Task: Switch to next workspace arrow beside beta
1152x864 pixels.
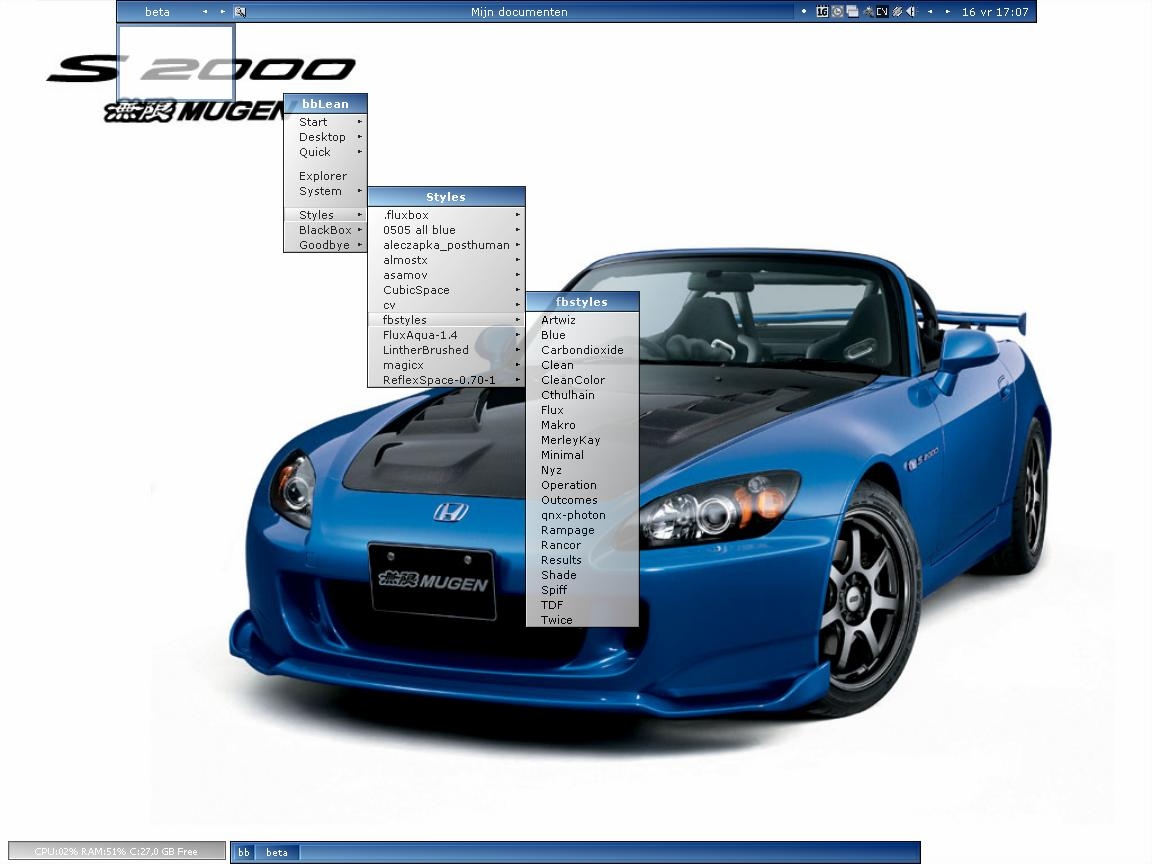Action: (222, 12)
